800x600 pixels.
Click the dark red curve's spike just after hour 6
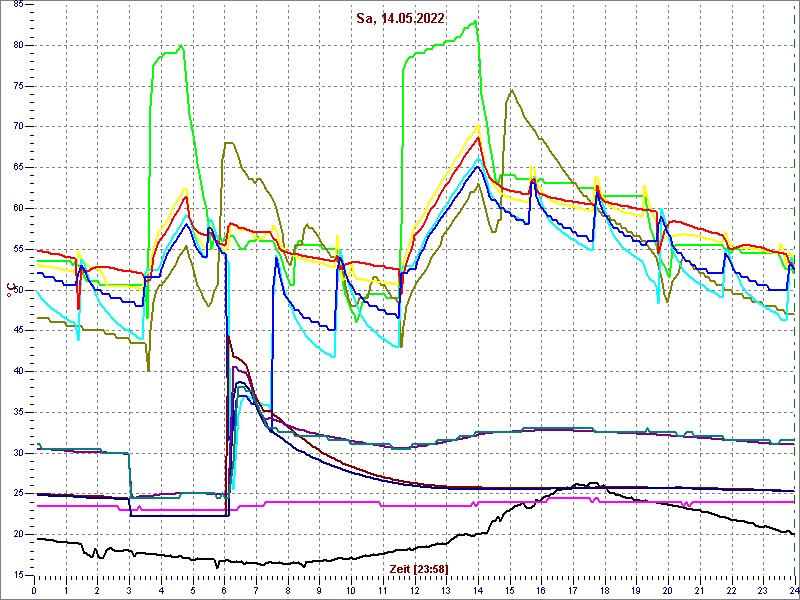tap(229, 338)
